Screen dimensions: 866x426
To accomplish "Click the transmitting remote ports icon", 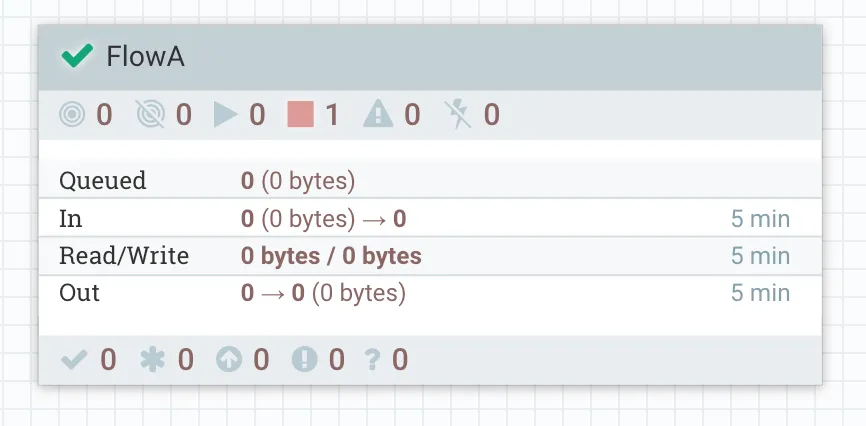I will tap(72, 115).
